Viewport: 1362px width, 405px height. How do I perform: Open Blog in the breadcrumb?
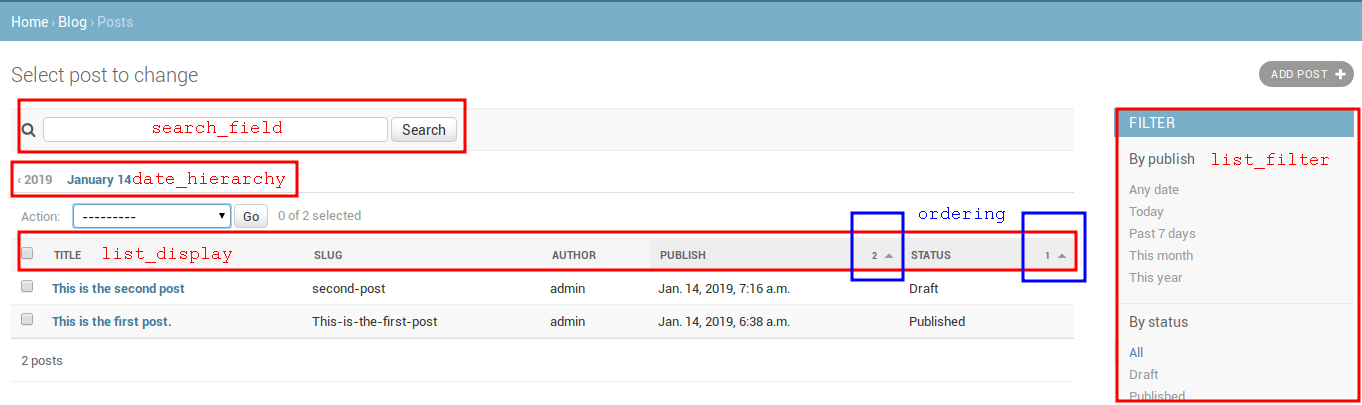(72, 21)
